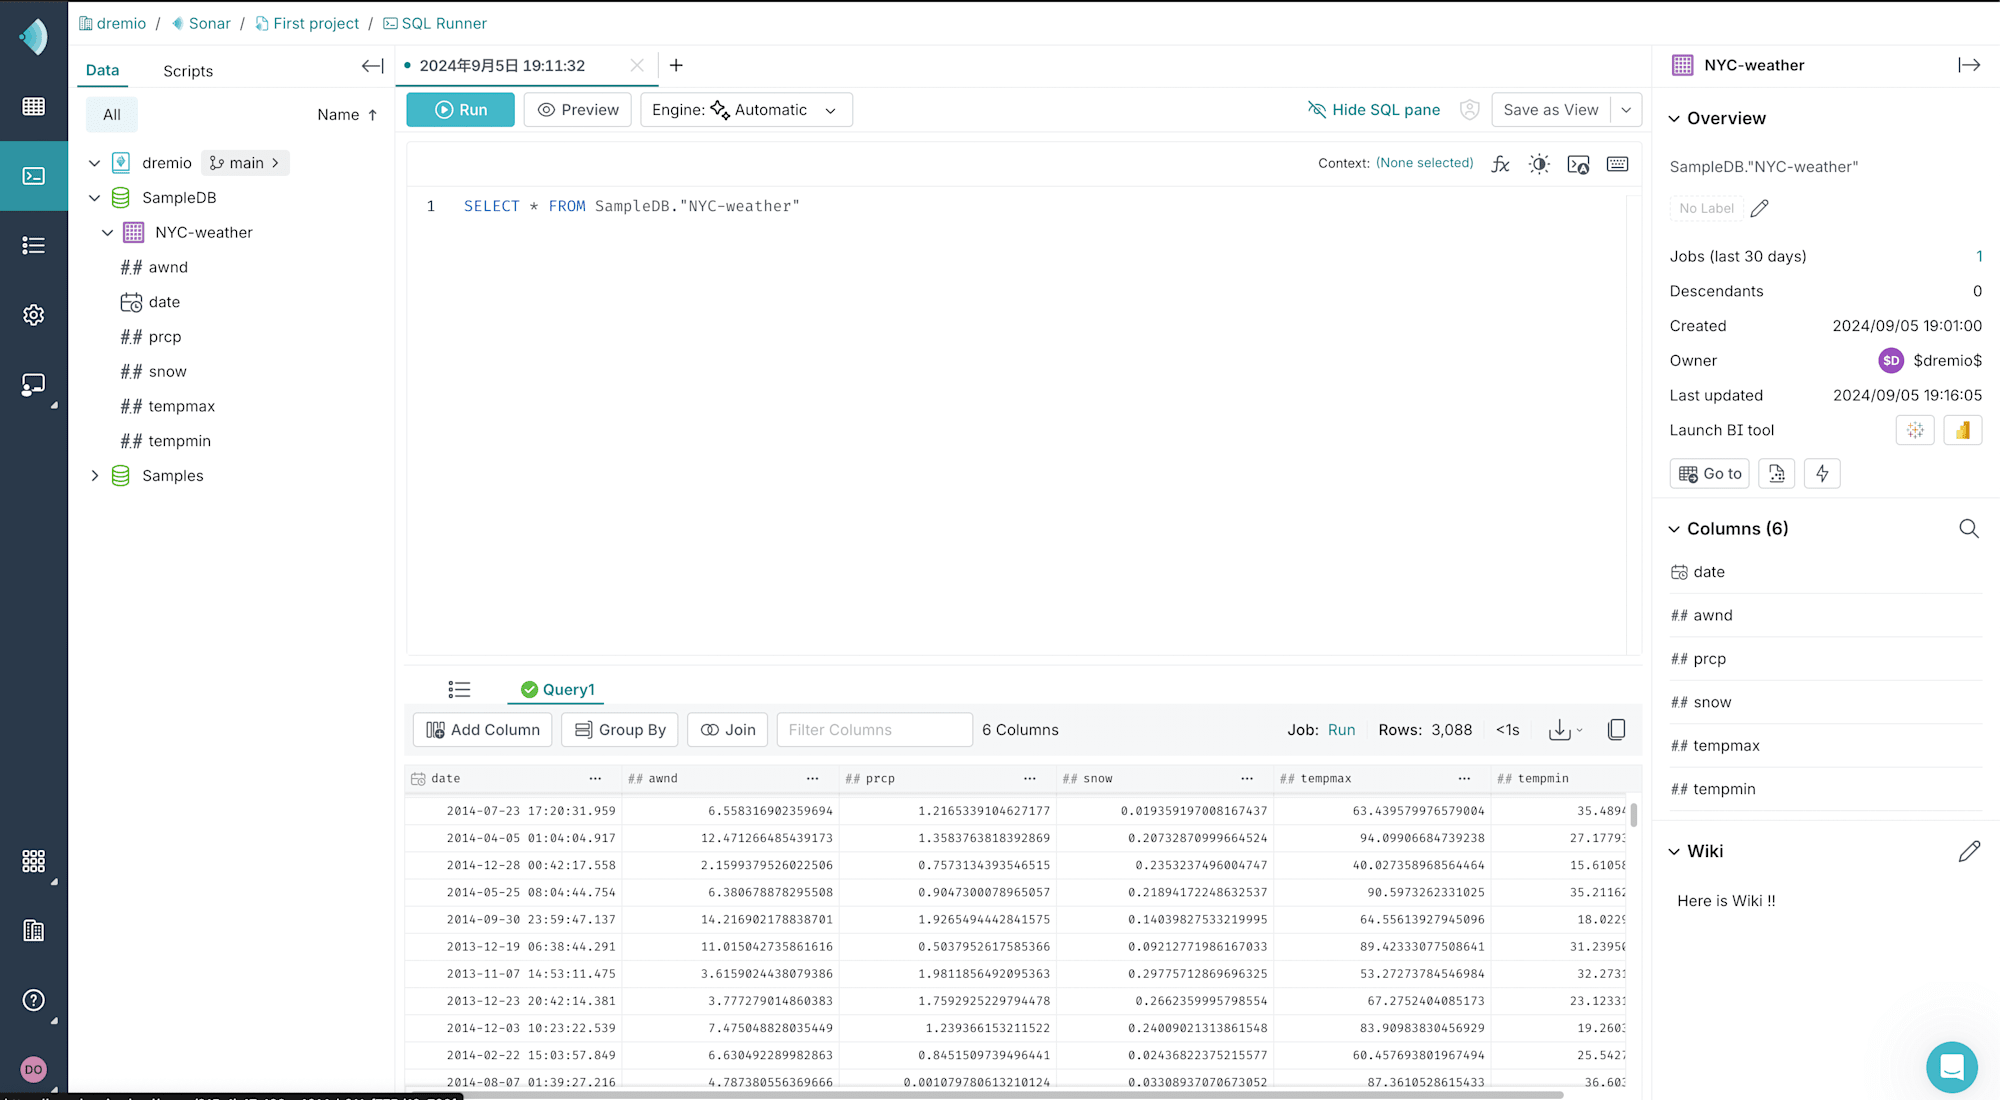Search columns with magnifier icon
Image resolution: width=2000 pixels, height=1100 pixels.
(1969, 529)
